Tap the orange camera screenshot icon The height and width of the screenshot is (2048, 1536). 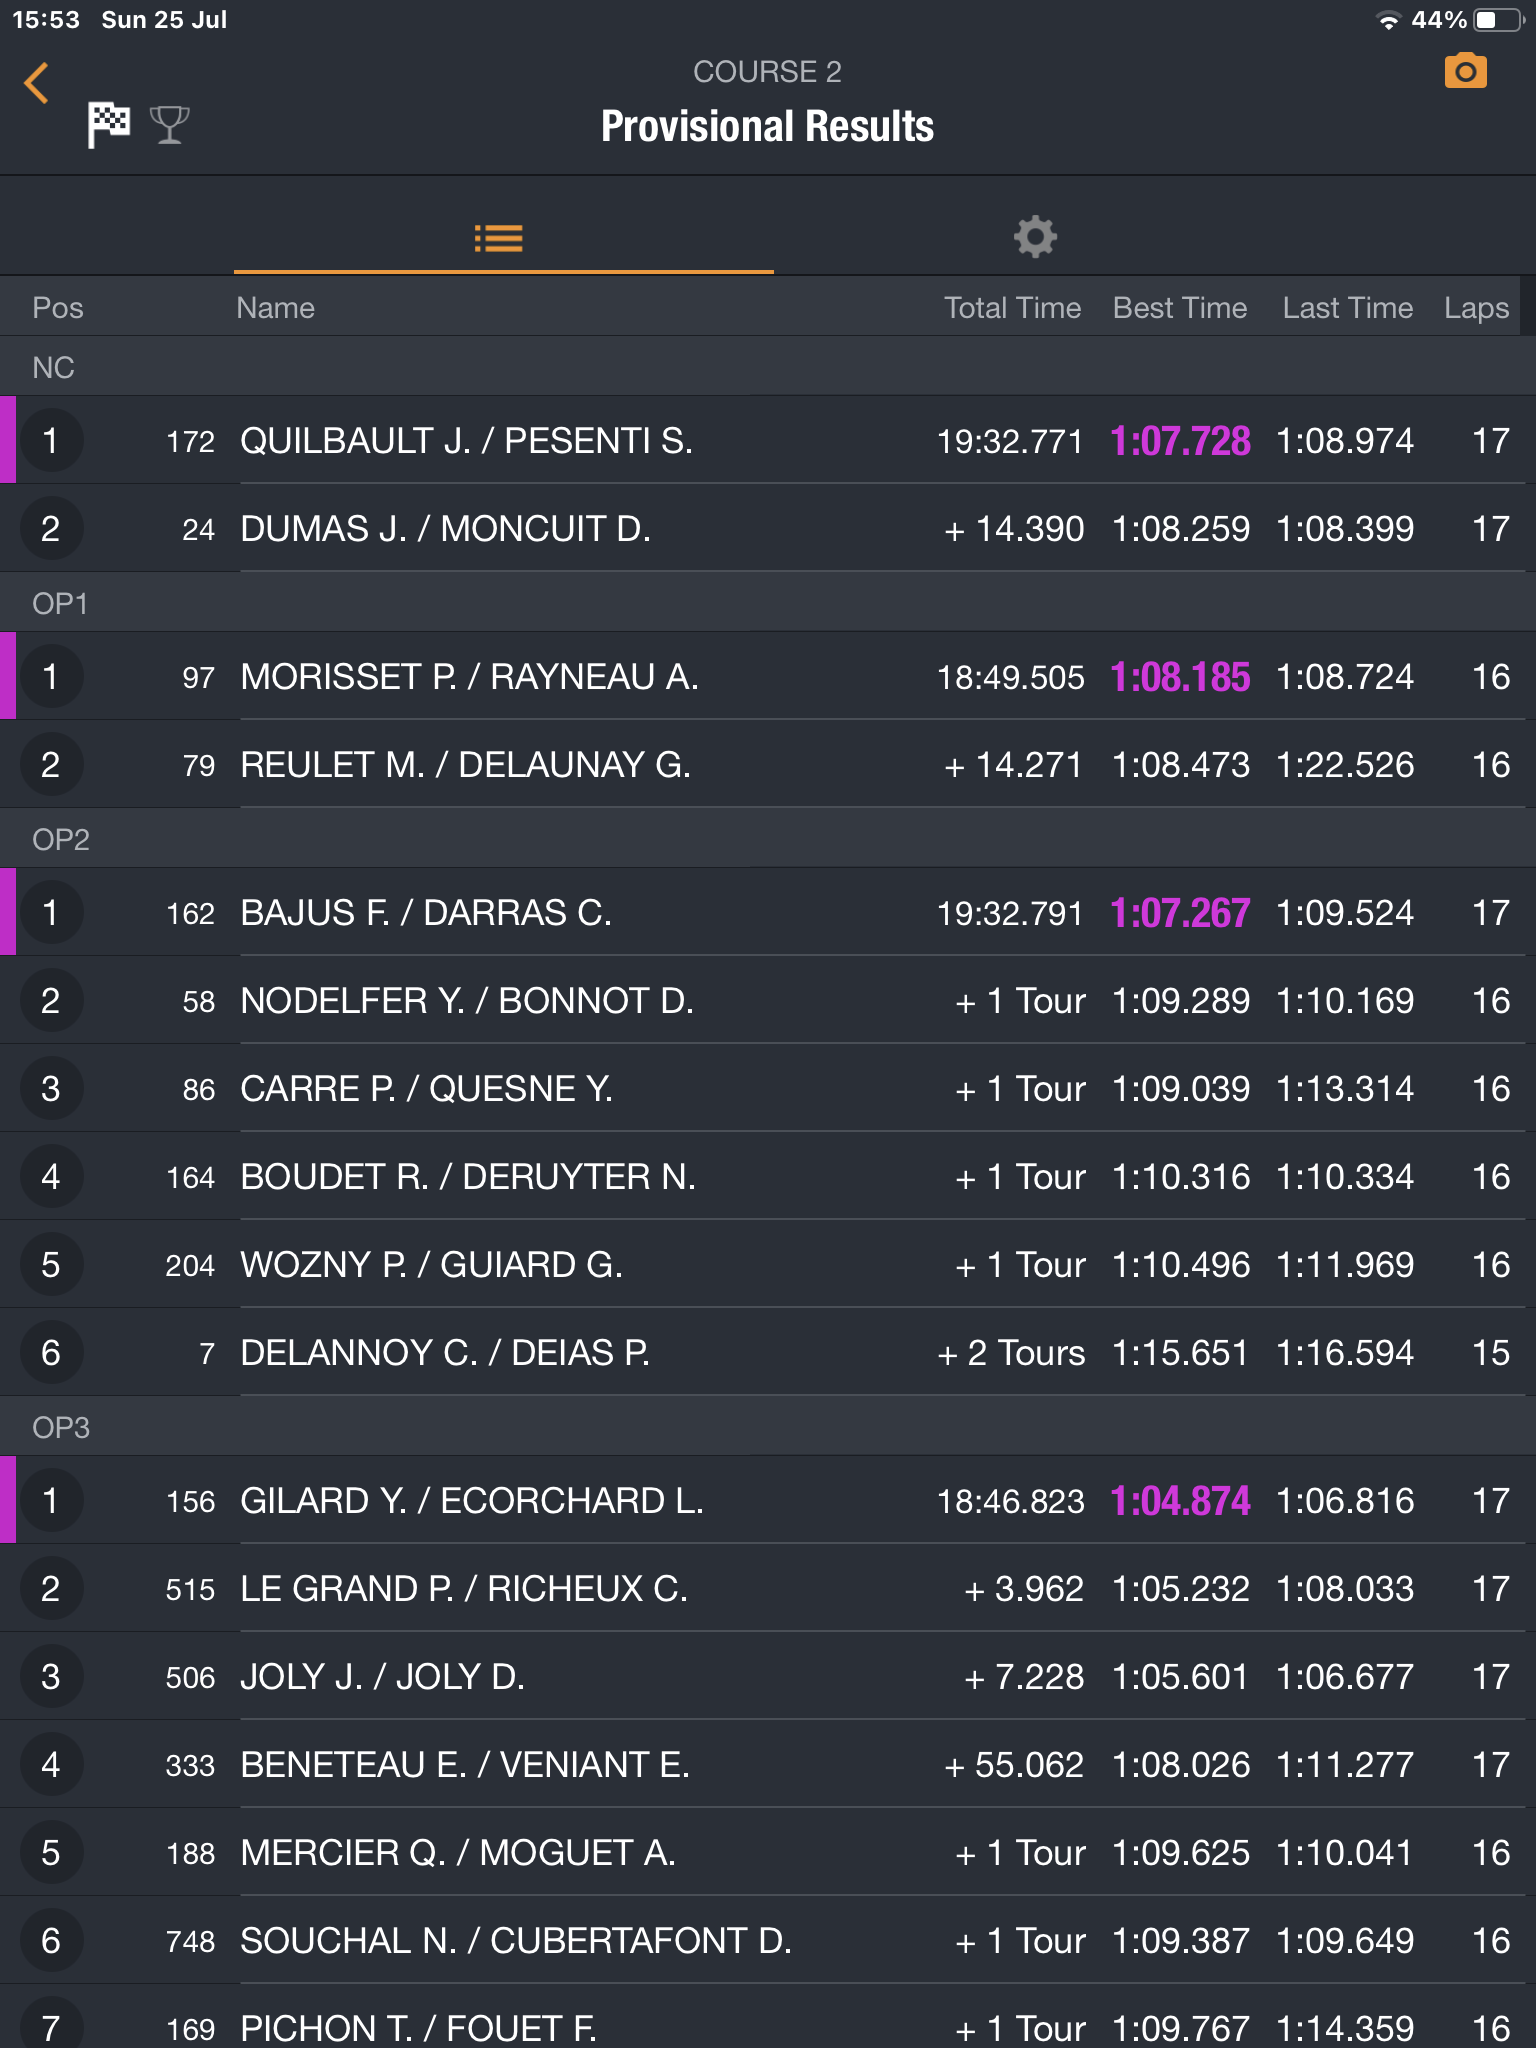(x=1465, y=72)
